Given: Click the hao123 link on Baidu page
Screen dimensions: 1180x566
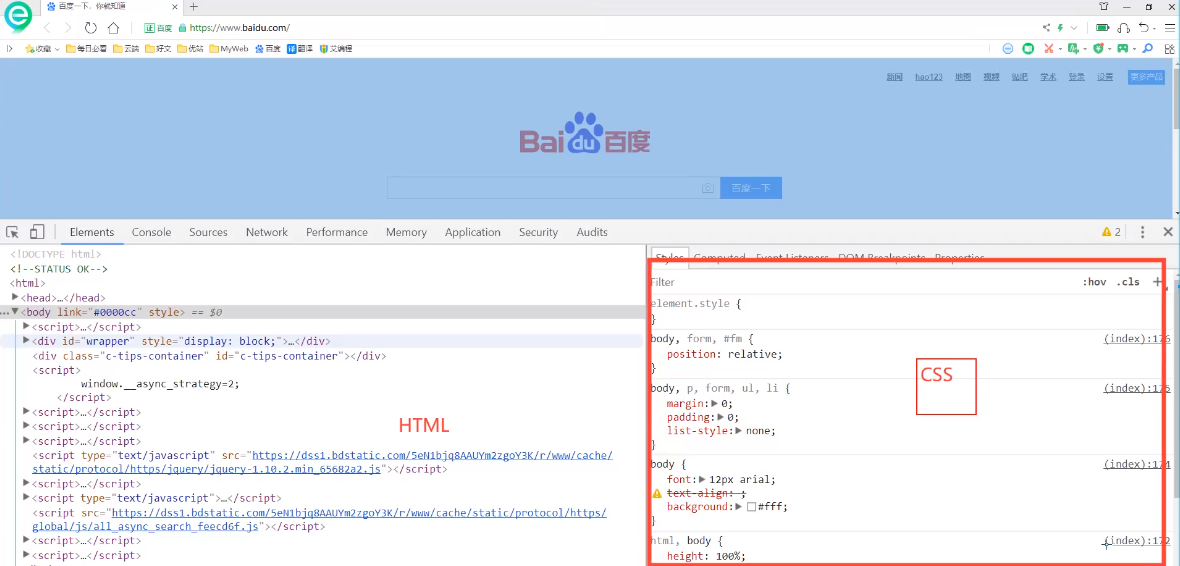Looking at the screenshot, I should click(929, 77).
